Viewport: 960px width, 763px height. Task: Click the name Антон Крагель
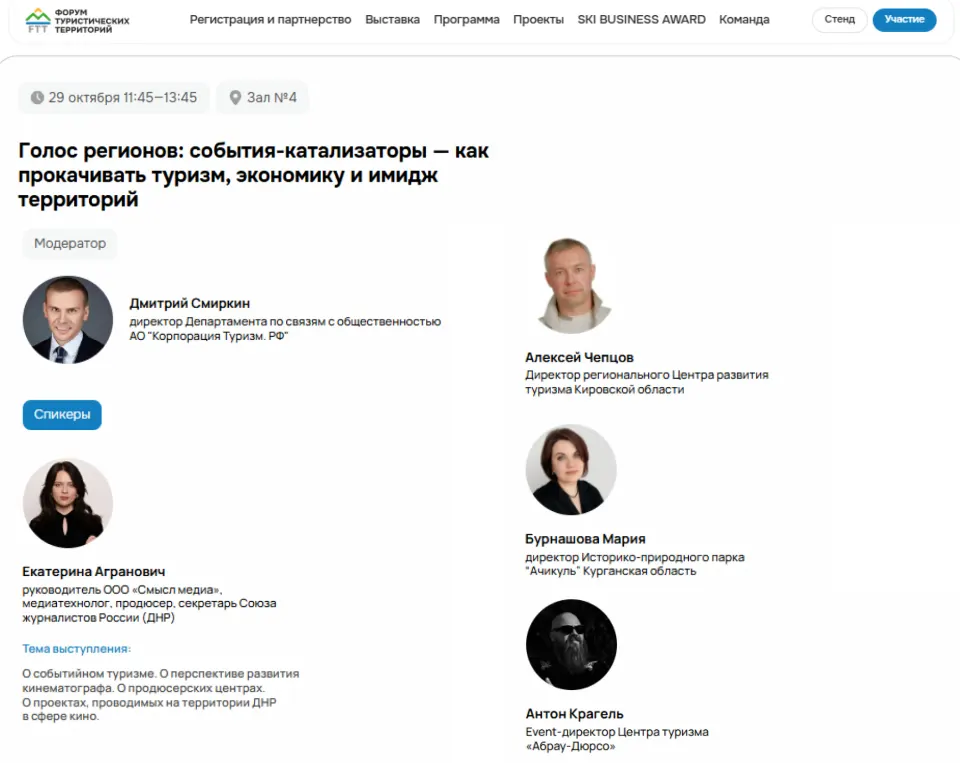point(574,714)
